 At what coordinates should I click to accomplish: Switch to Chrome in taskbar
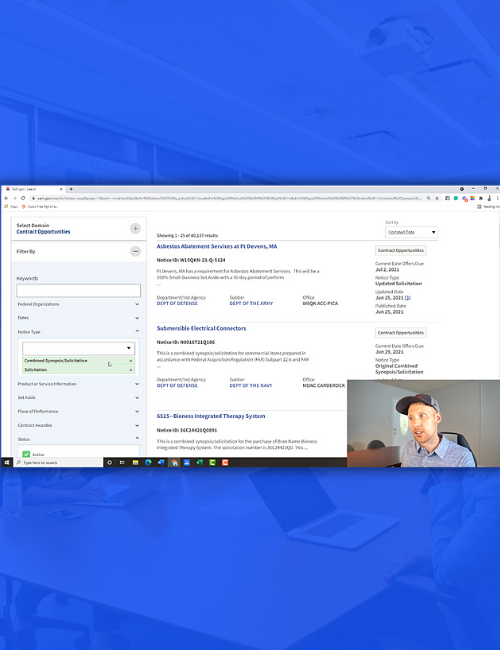[174, 462]
